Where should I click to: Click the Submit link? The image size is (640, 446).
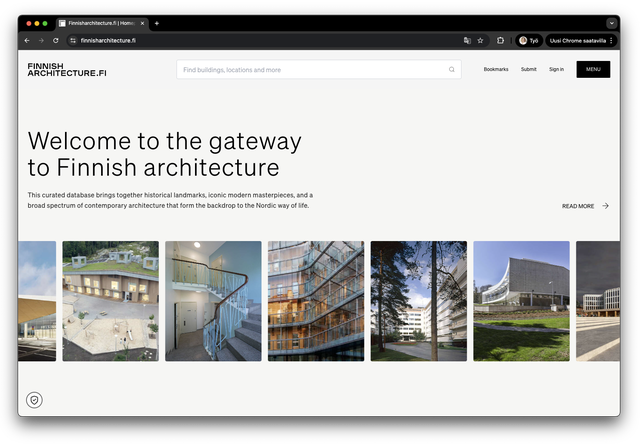(x=528, y=70)
